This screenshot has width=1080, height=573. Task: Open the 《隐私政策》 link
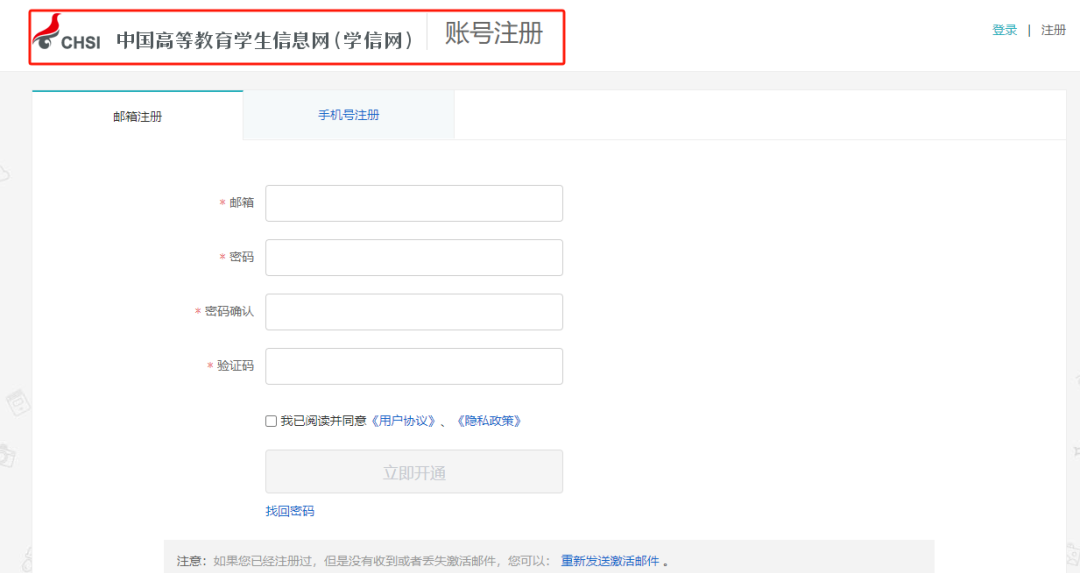pyautogui.click(x=489, y=421)
